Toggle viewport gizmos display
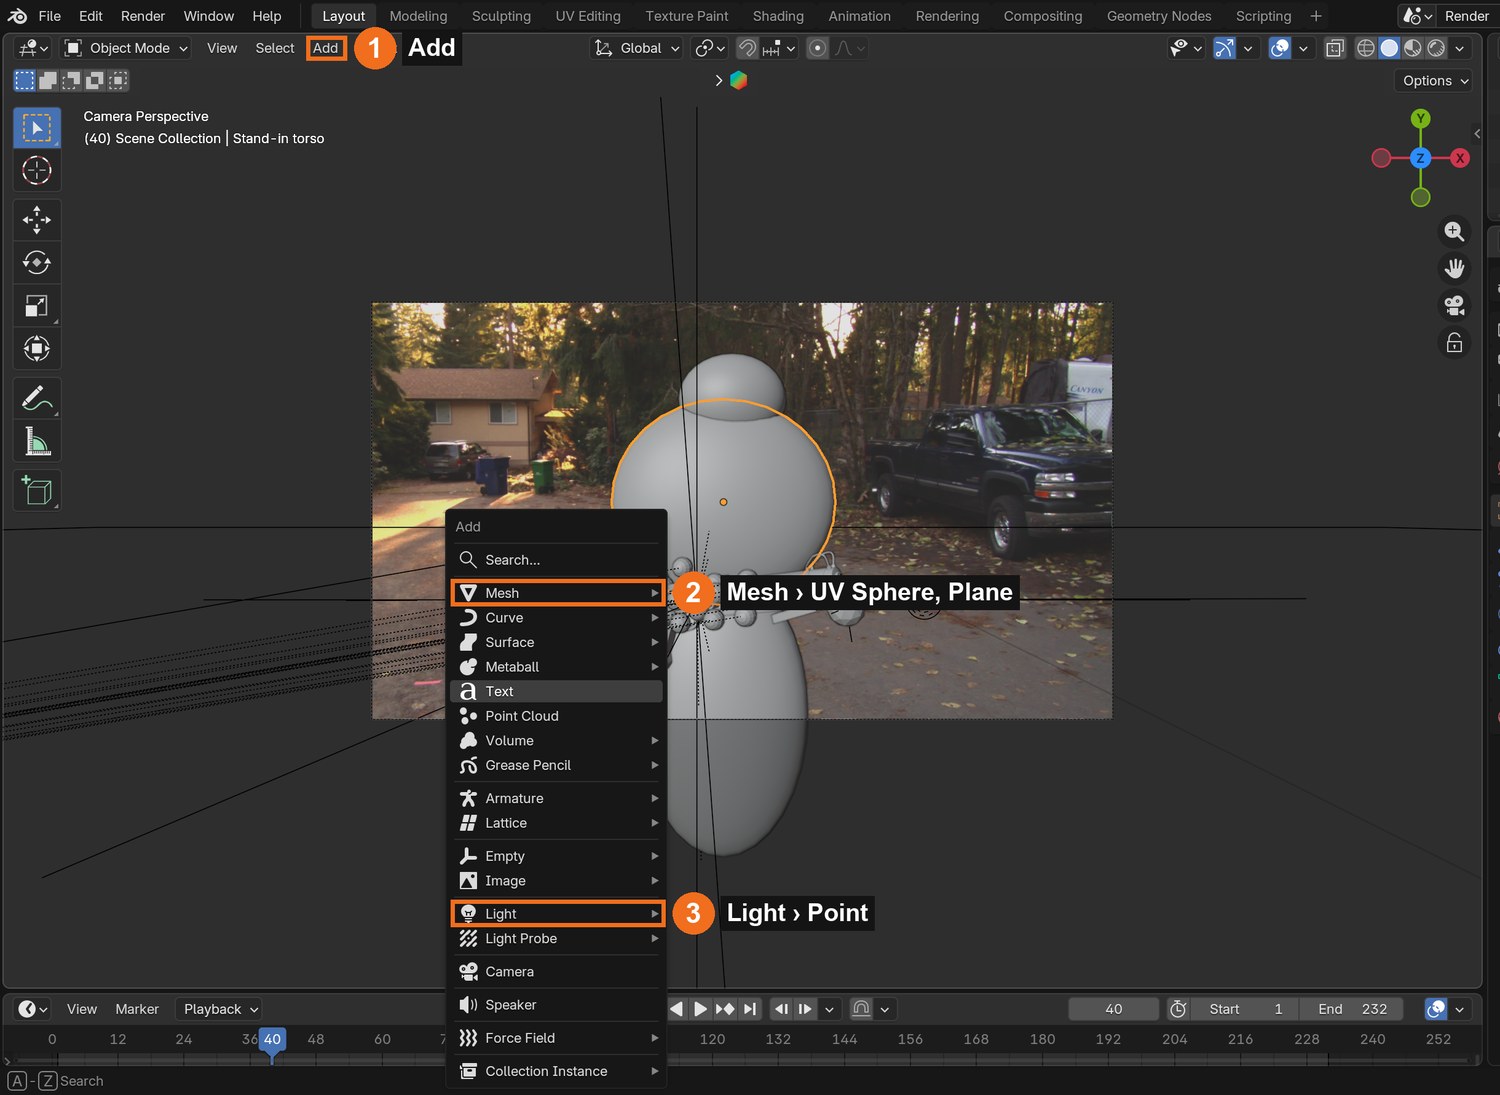 pyautogui.click(x=1225, y=48)
